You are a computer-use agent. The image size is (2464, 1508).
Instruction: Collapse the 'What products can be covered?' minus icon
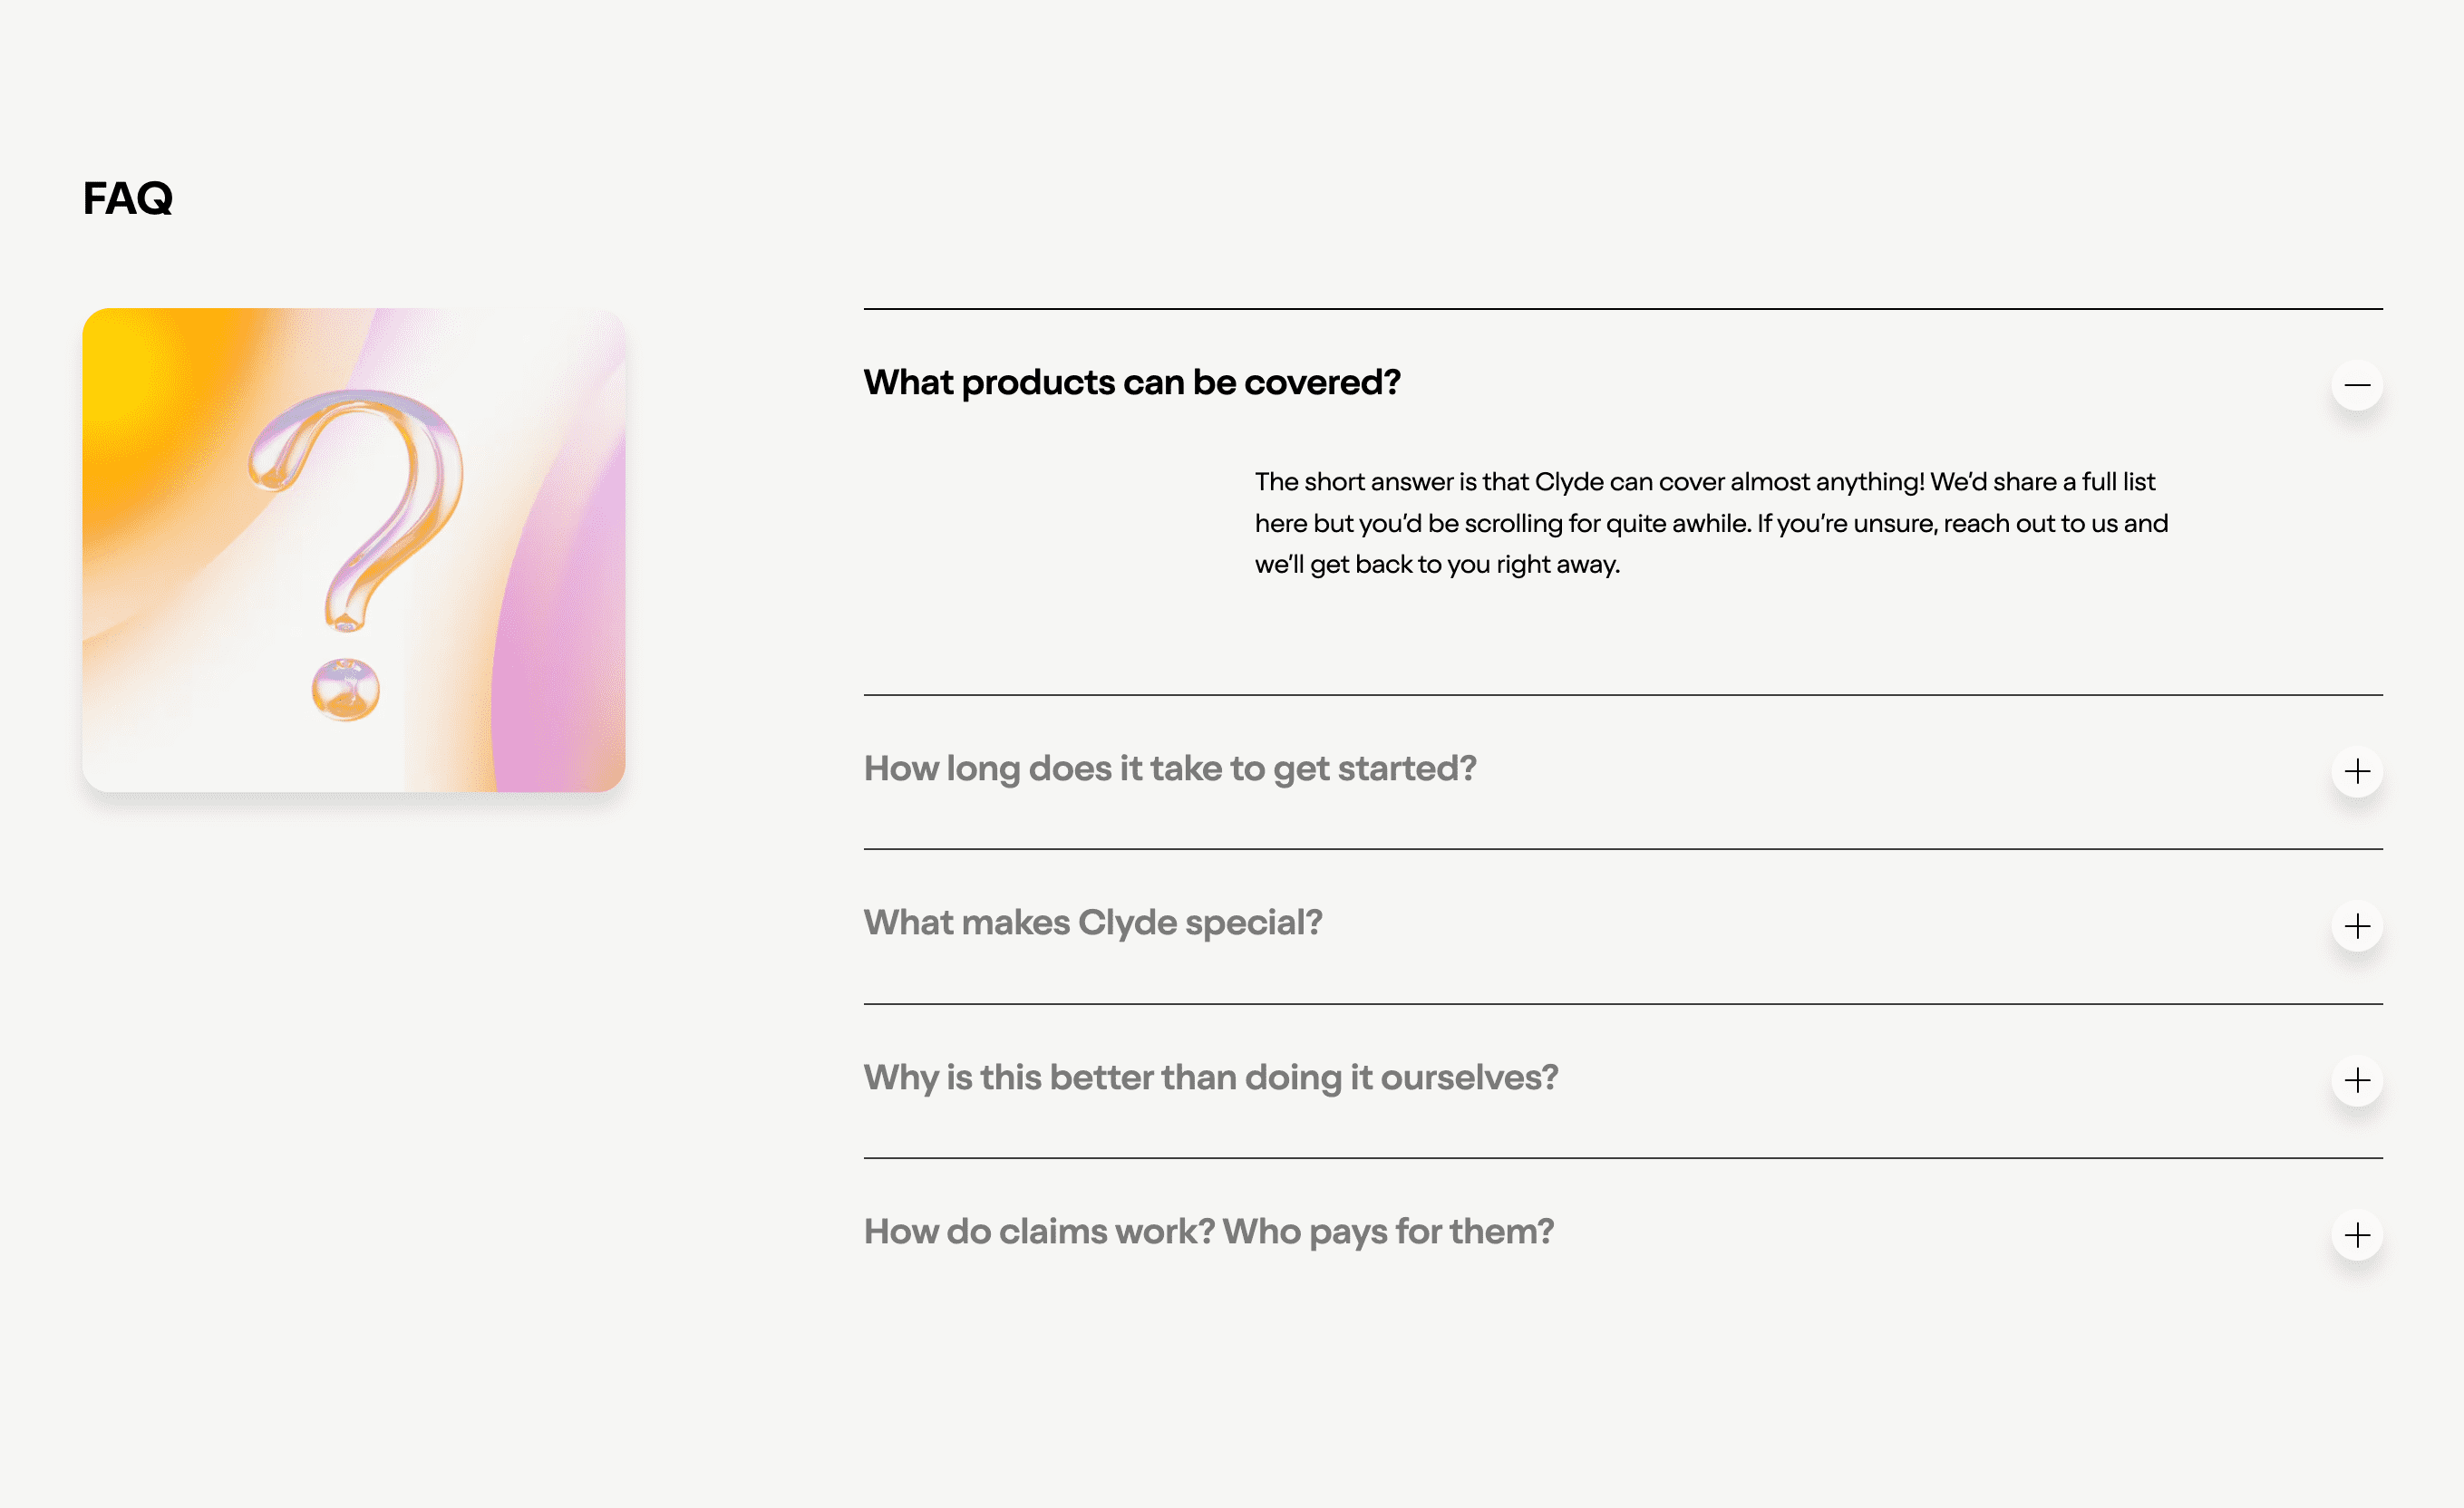coord(2357,385)
